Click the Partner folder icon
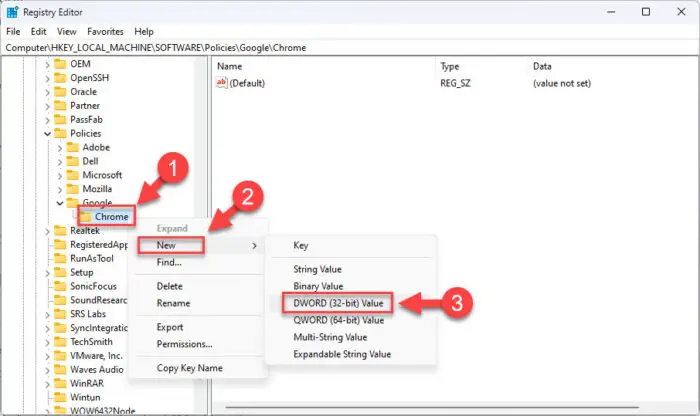The width and height of the screenshot is (700, 416). (60, 105)
